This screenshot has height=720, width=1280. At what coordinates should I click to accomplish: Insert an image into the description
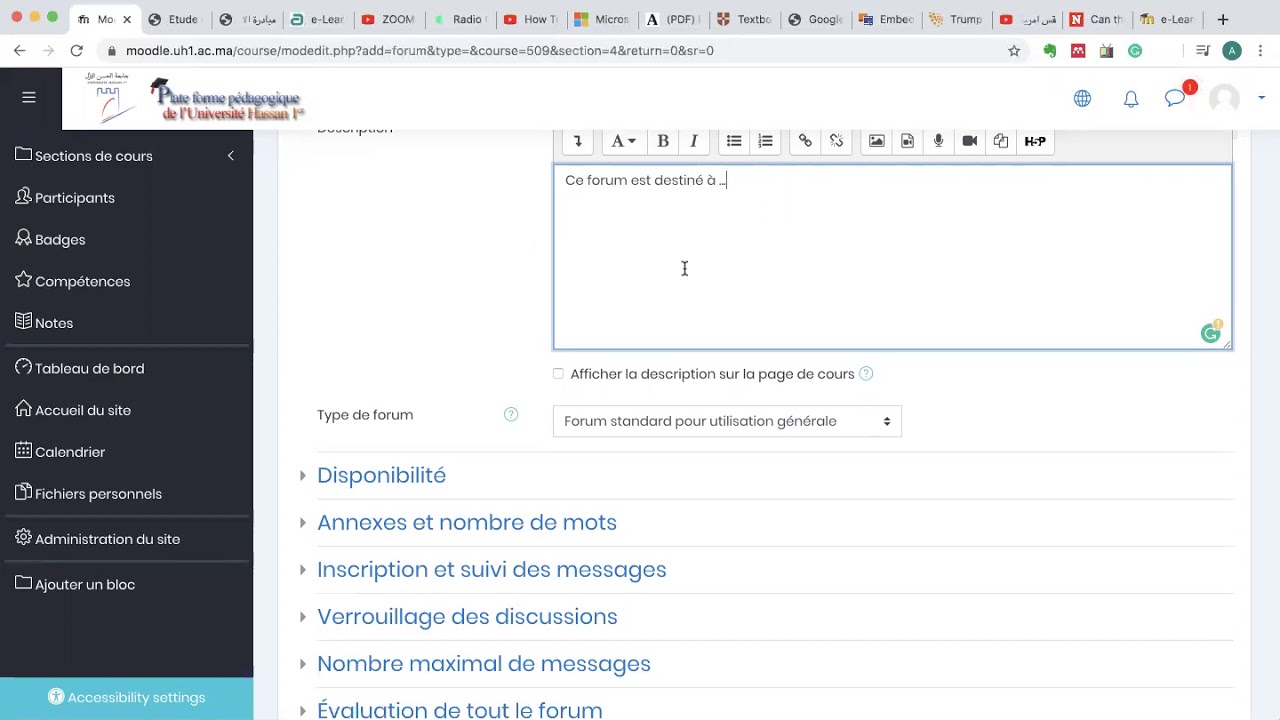point(876,141)
